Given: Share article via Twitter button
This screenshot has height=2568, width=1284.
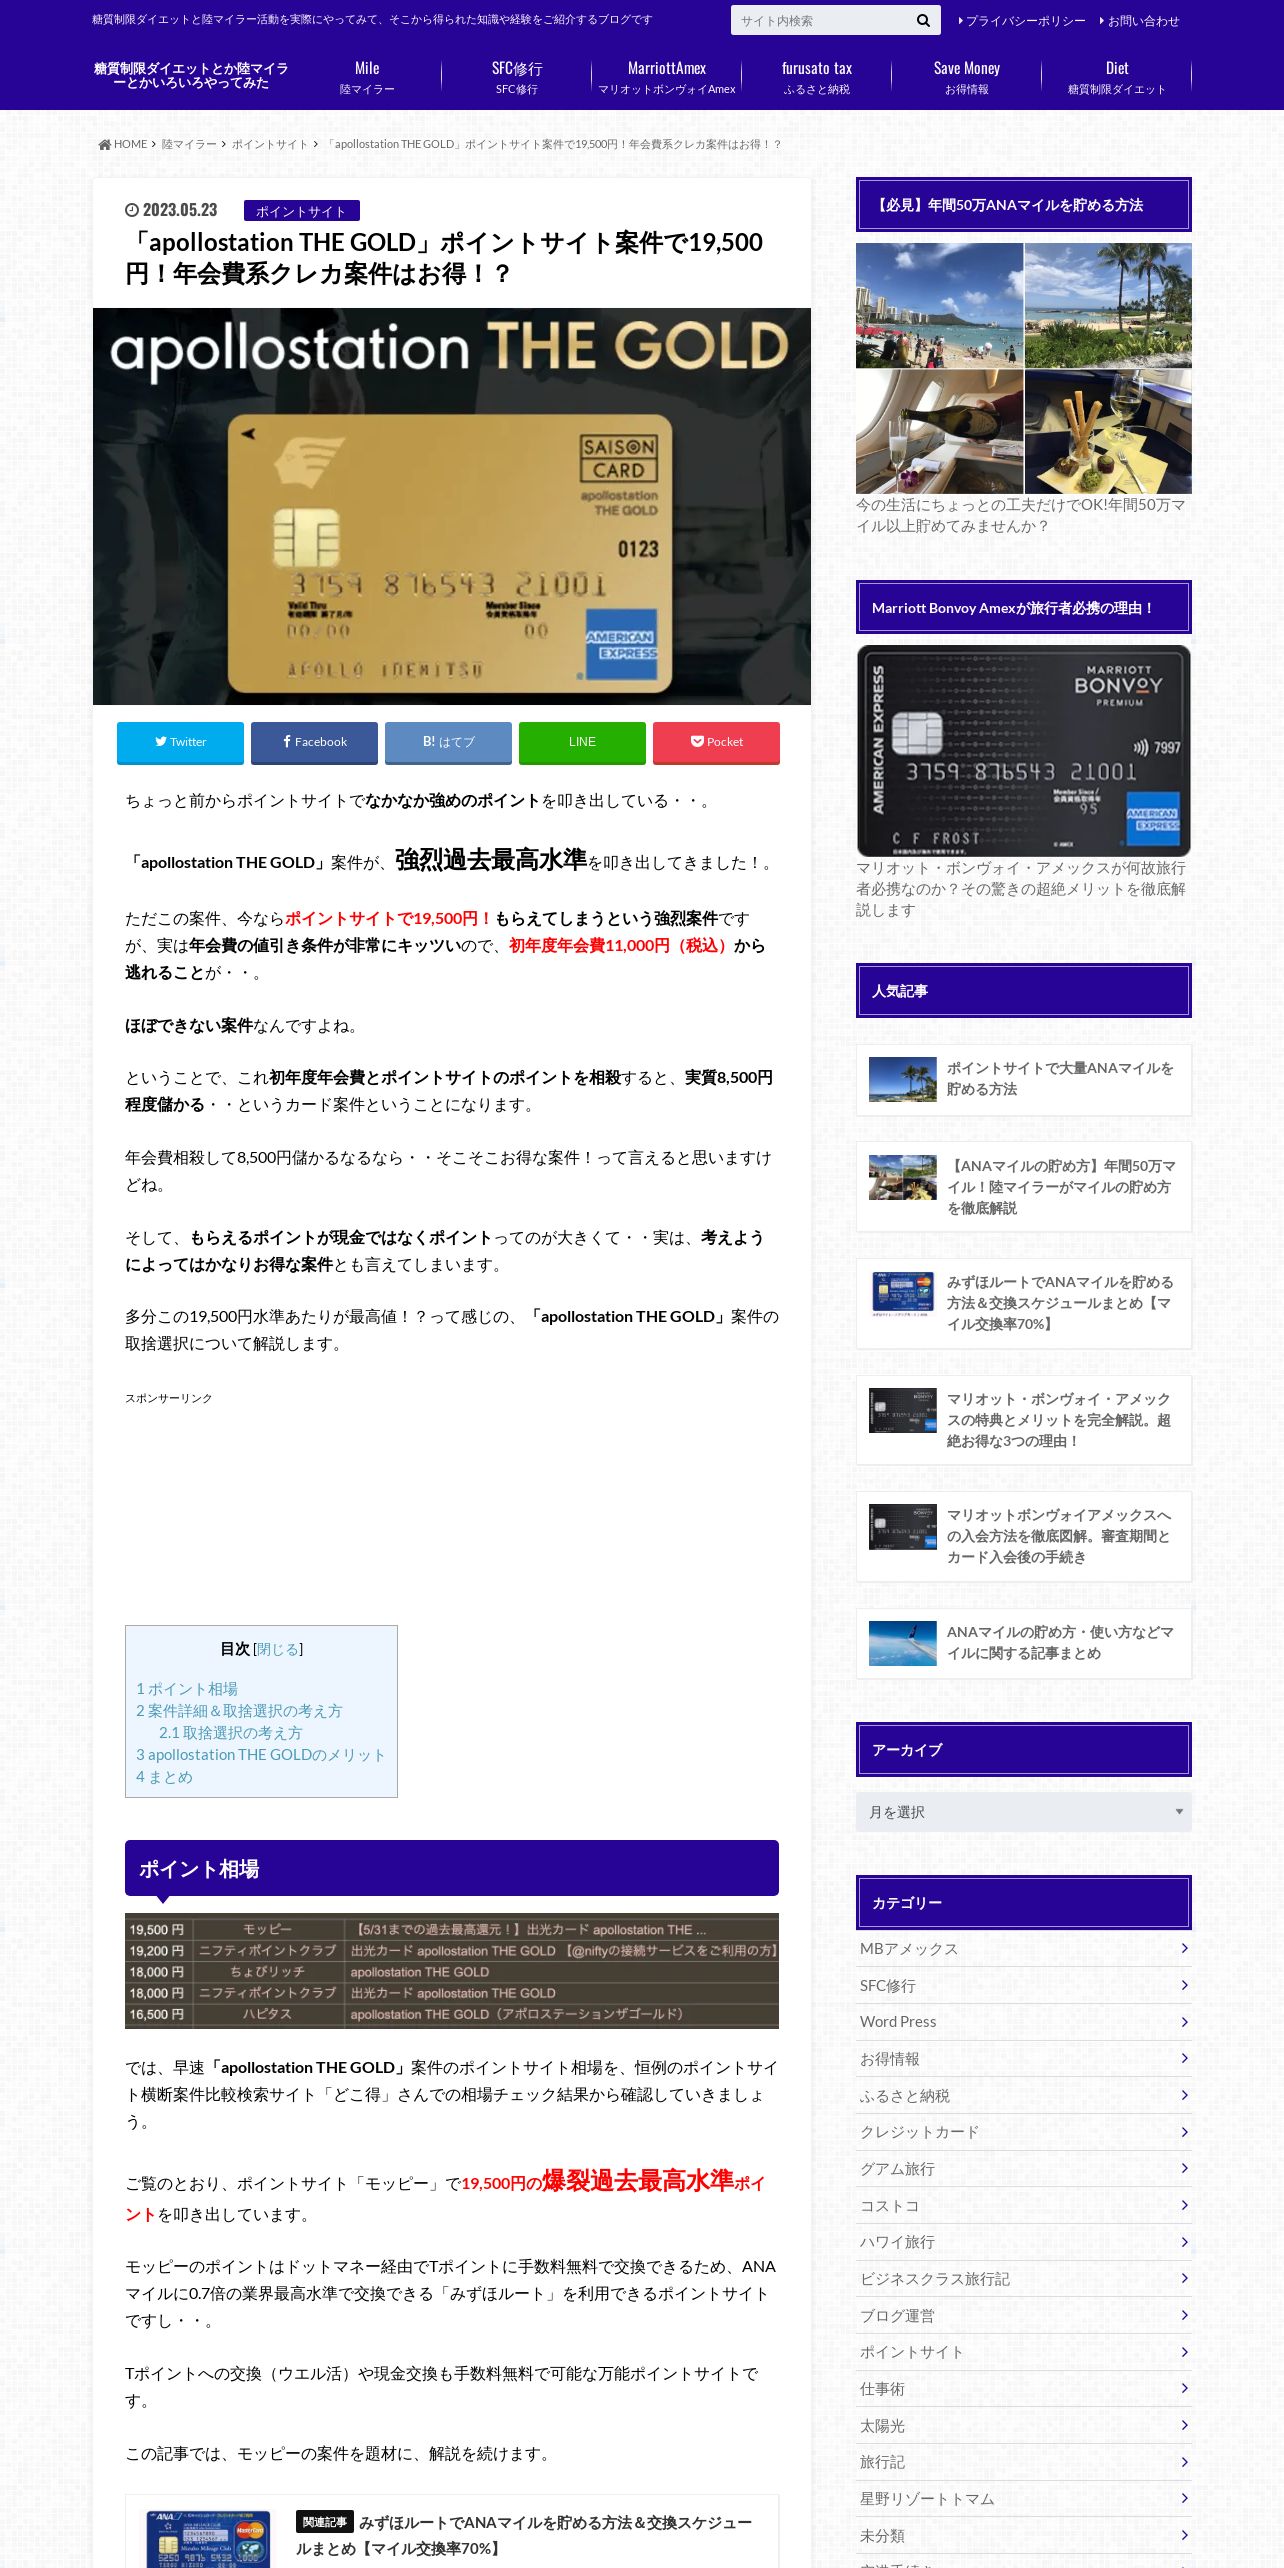Looking at the screenshot, I should (x=180, y=742).
